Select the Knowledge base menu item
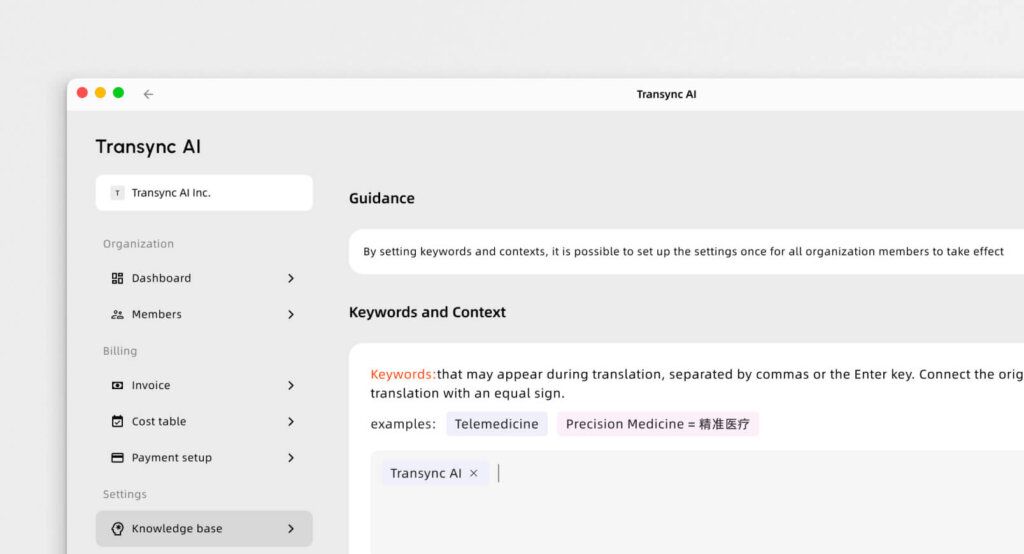The image size is (1024, 554). pos(177,529)
